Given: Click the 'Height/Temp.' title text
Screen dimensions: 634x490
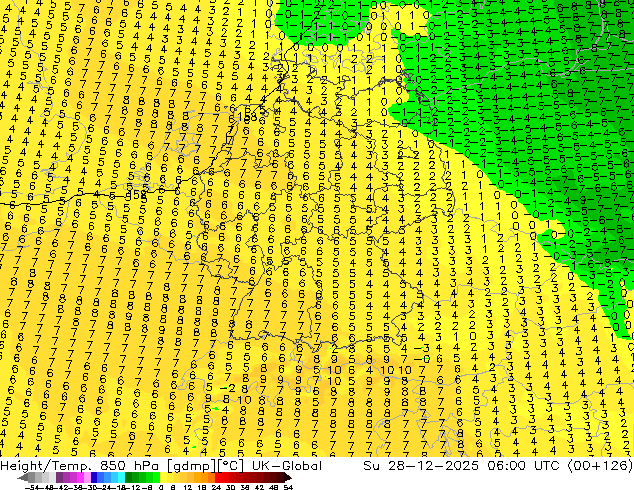Looking at the screenshot, I should coord(45,466).
